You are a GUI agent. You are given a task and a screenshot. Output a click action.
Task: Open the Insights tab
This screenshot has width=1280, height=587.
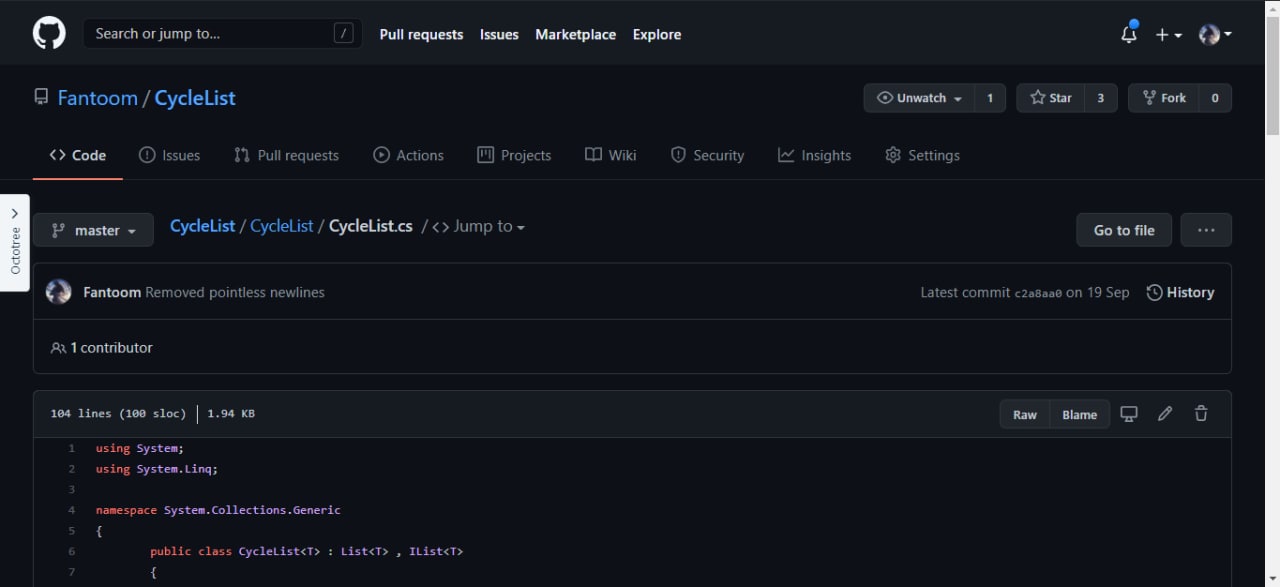coord(814,155)
